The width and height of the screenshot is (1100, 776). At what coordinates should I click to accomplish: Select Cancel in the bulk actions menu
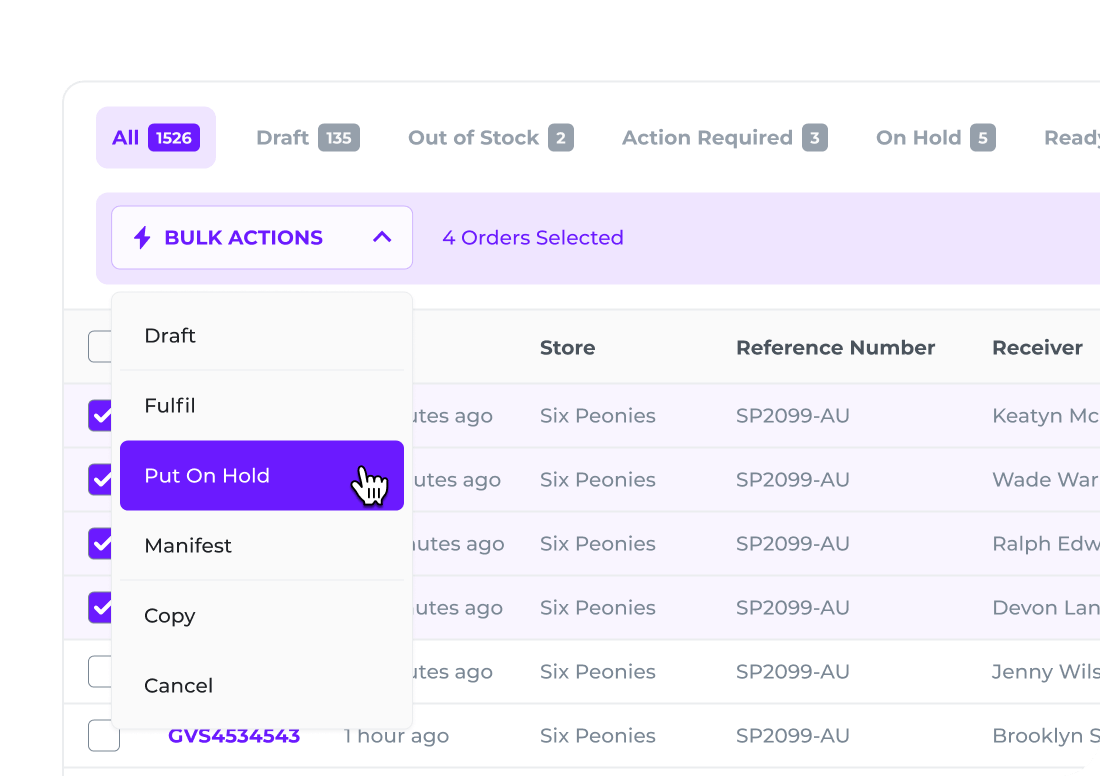click(x=178, y=685)
